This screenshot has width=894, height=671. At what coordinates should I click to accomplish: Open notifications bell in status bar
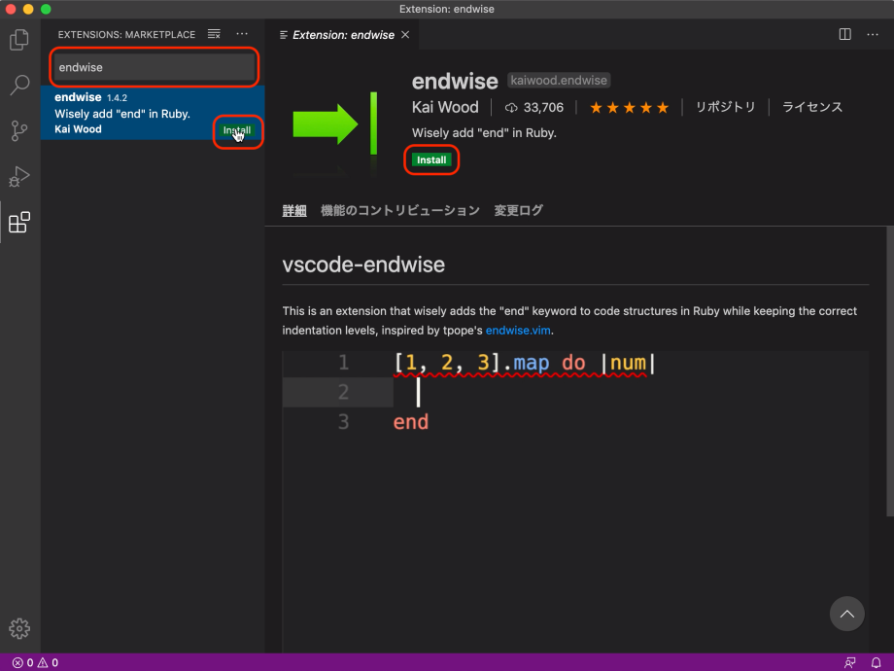876,662
